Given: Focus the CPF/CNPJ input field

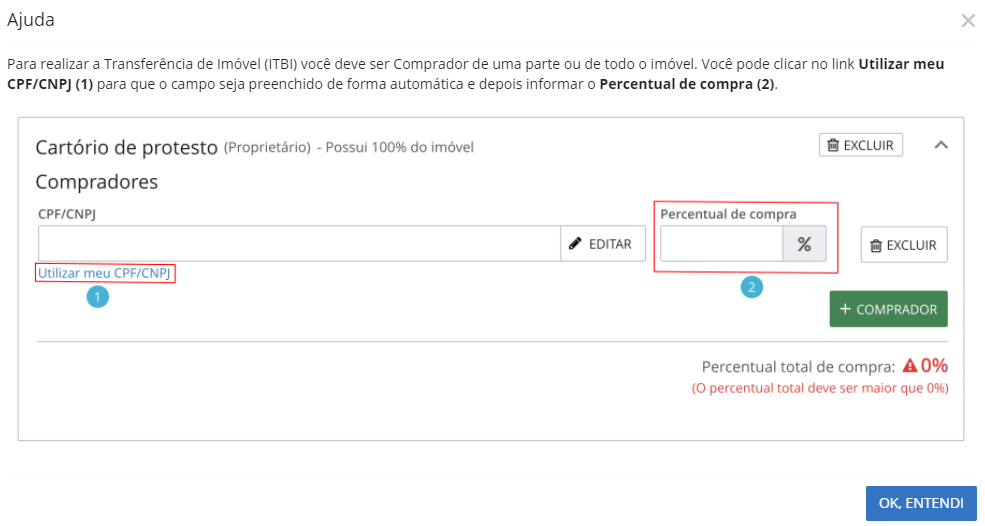Looking at the screenshot, I should (299, 244).
